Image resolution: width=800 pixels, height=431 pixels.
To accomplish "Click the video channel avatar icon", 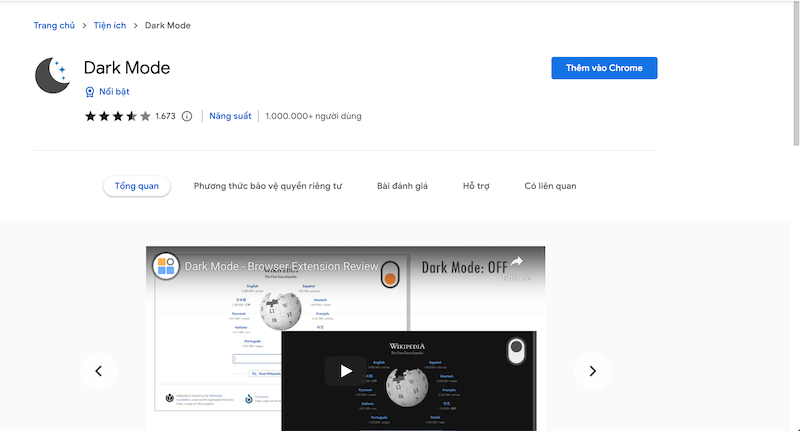I will tap(166, 266).
